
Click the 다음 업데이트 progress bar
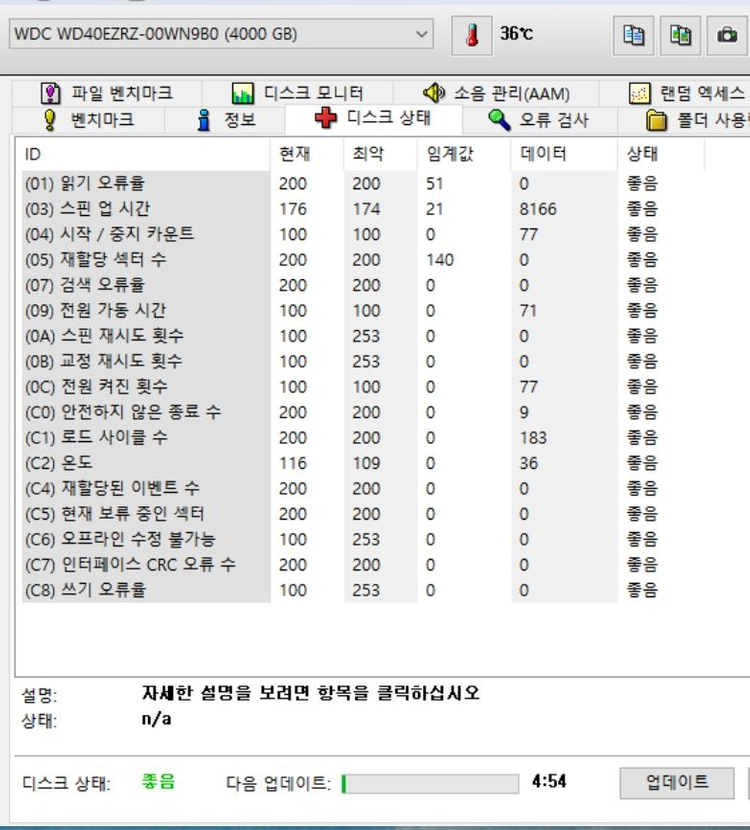pyautogui.click(x=430, y=783)
